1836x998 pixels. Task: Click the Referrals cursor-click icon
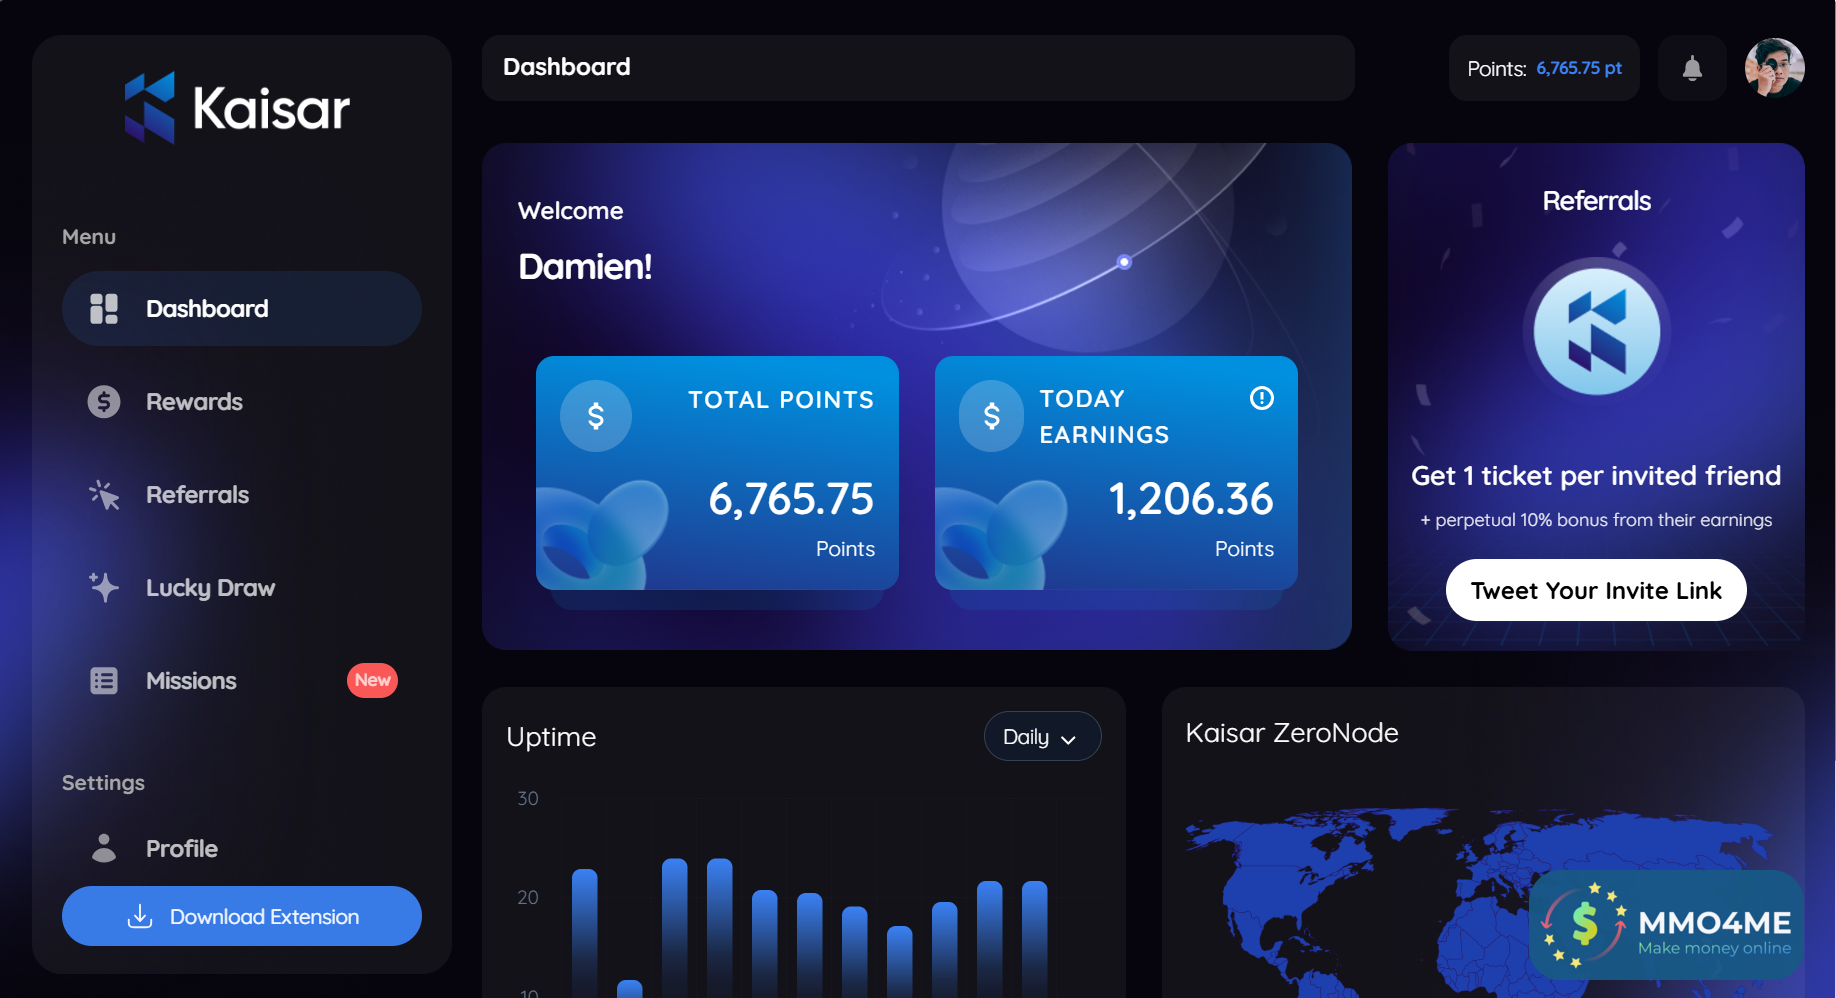pyautogui.click(x=104, y=495)
